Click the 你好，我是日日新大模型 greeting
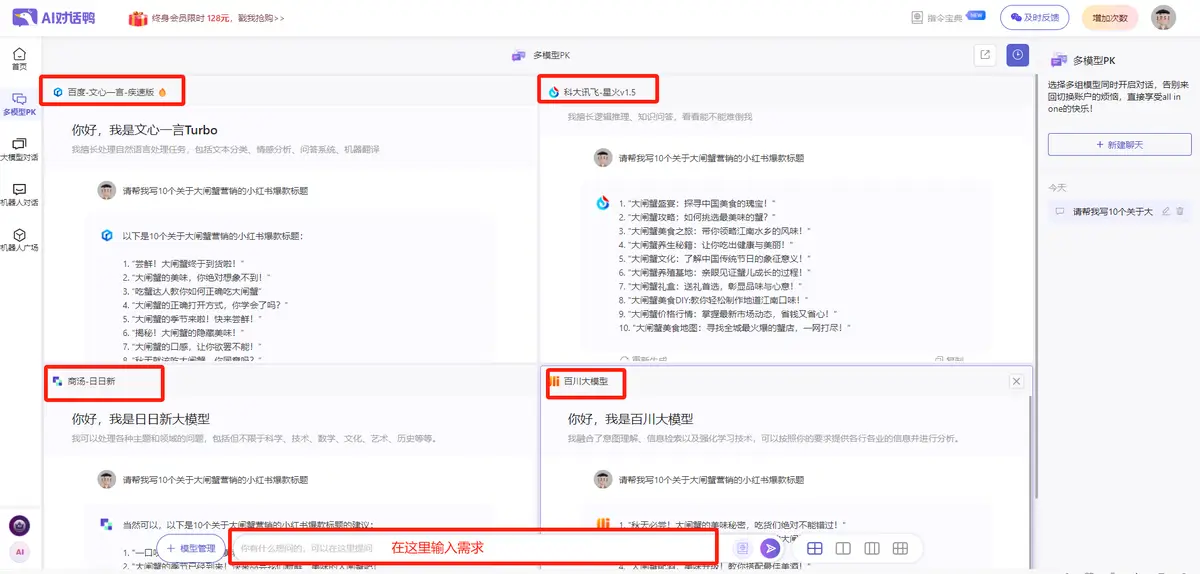This screenshot has width=1200, height=574. 141,419
